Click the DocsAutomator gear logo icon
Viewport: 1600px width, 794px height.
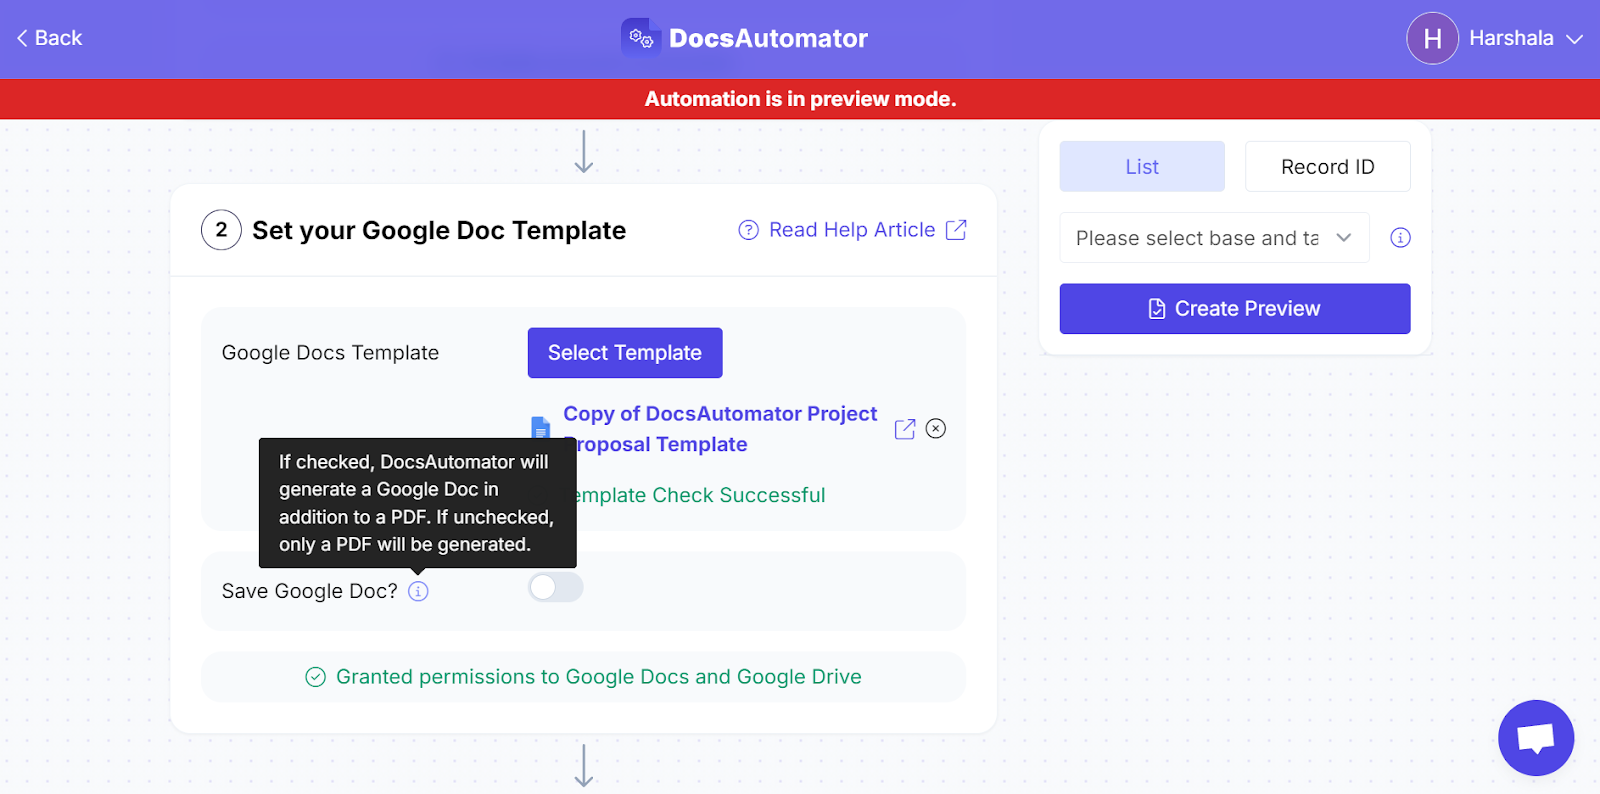(x=640, y=38)
